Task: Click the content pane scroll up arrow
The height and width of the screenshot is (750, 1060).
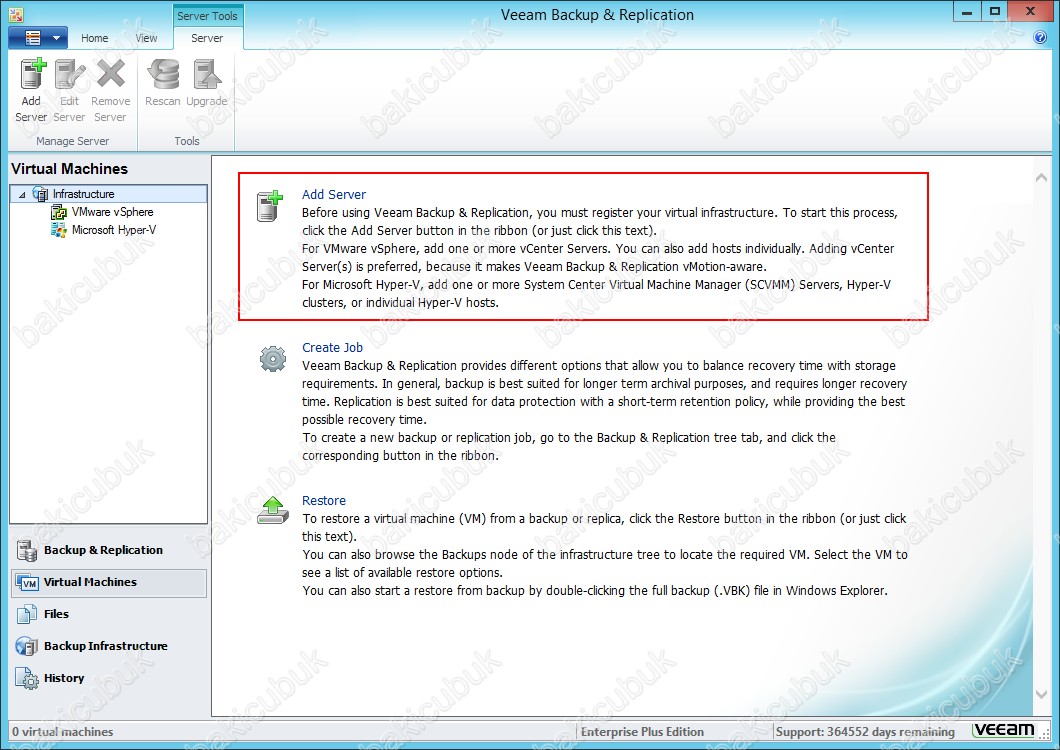Action: (1041, 177)
